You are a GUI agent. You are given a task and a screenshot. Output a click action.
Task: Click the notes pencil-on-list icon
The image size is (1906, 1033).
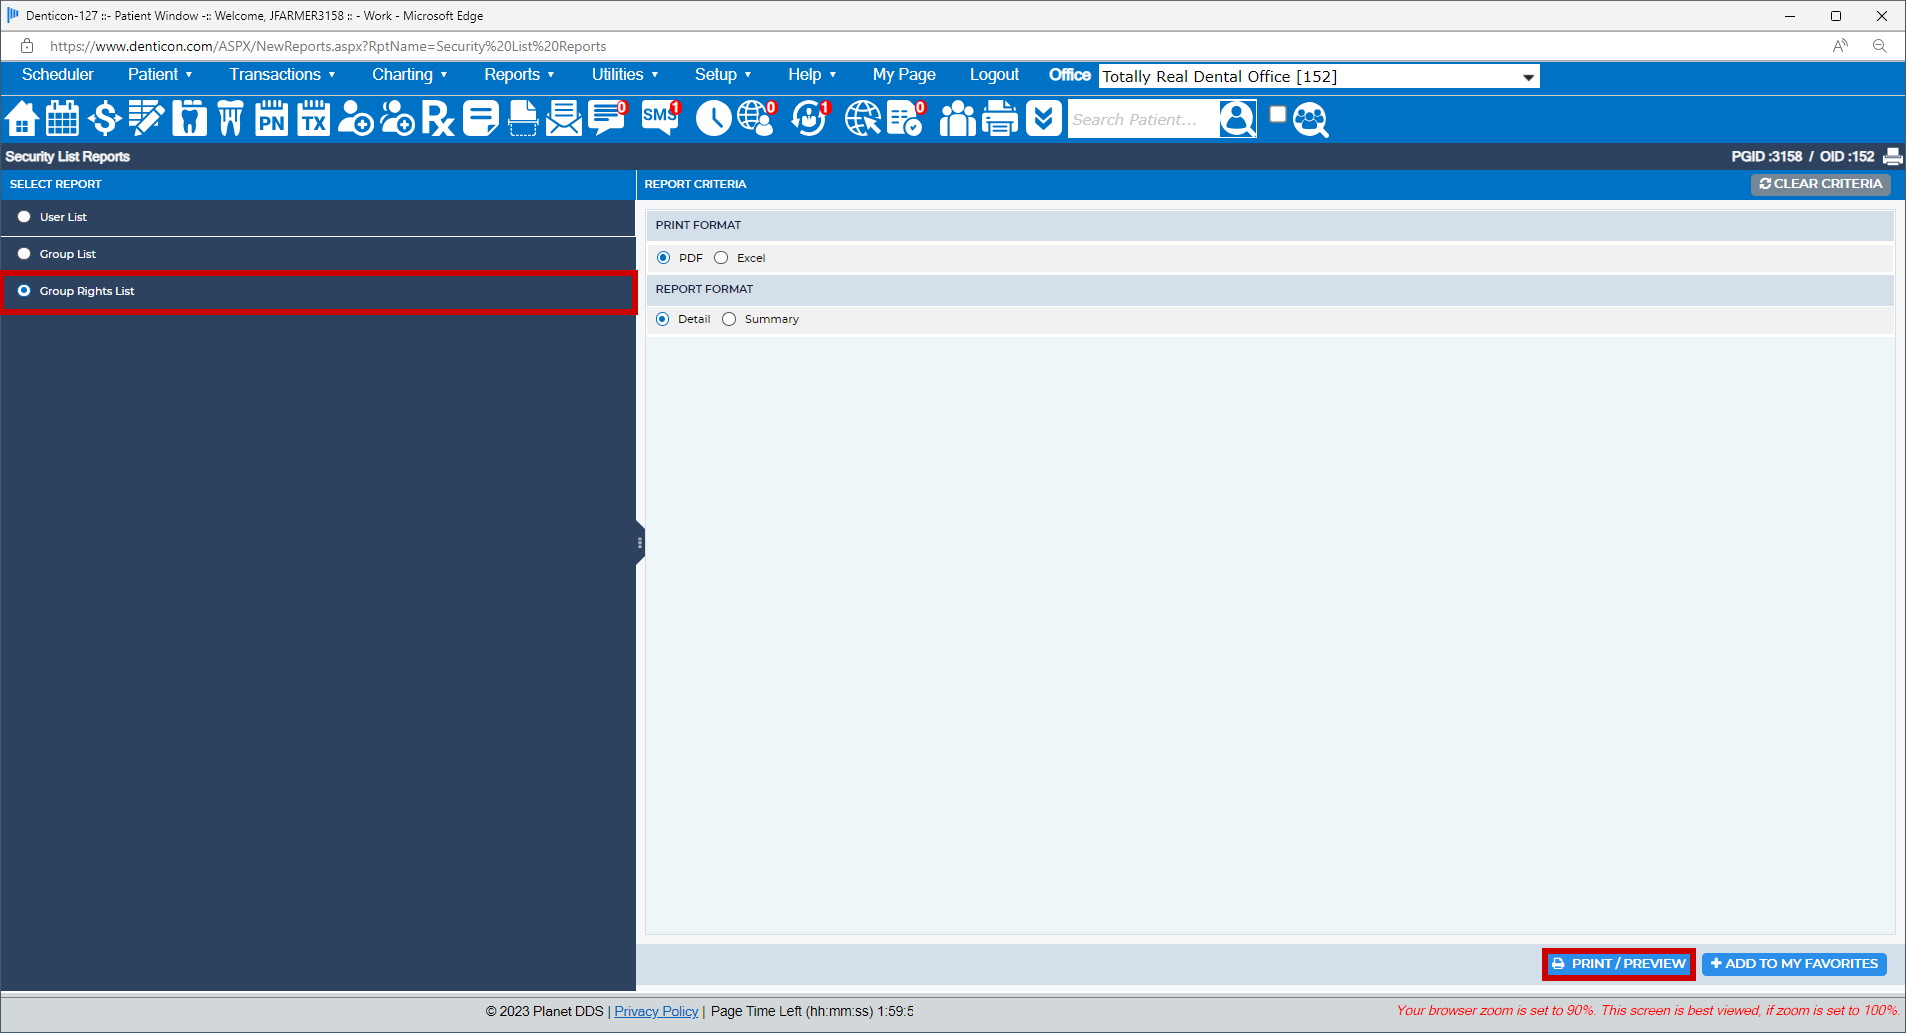(x=146, y=119)
